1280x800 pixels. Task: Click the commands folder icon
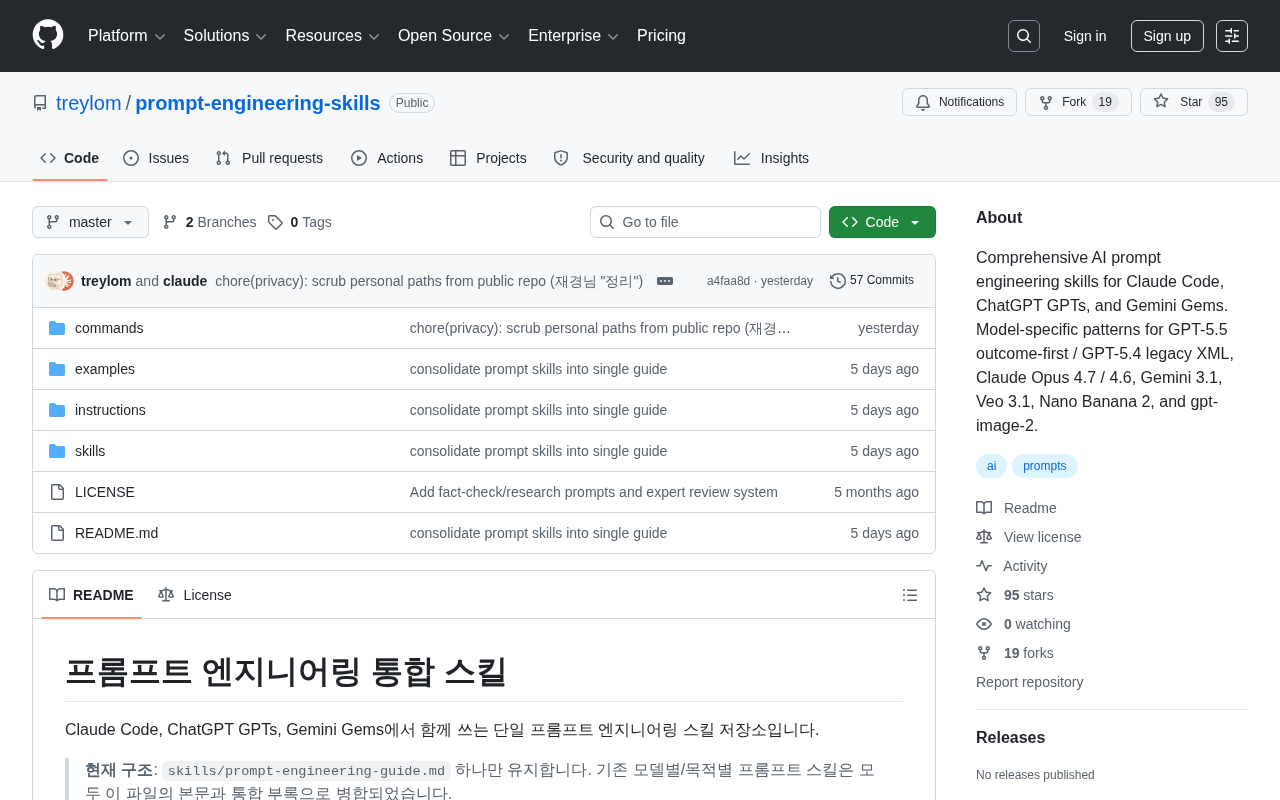57,328
